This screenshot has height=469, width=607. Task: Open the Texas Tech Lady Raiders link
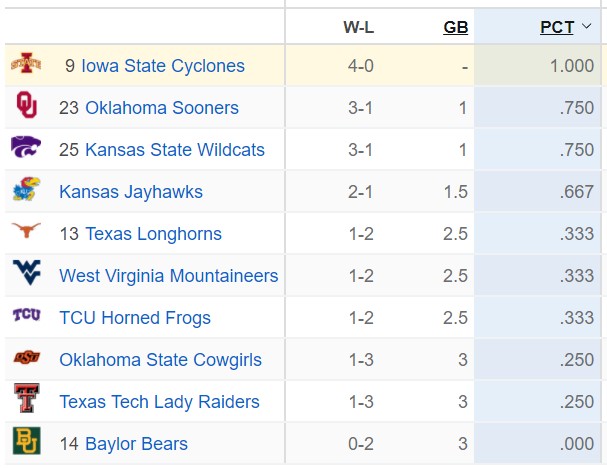pyautogui.click(x=159, y=402)
